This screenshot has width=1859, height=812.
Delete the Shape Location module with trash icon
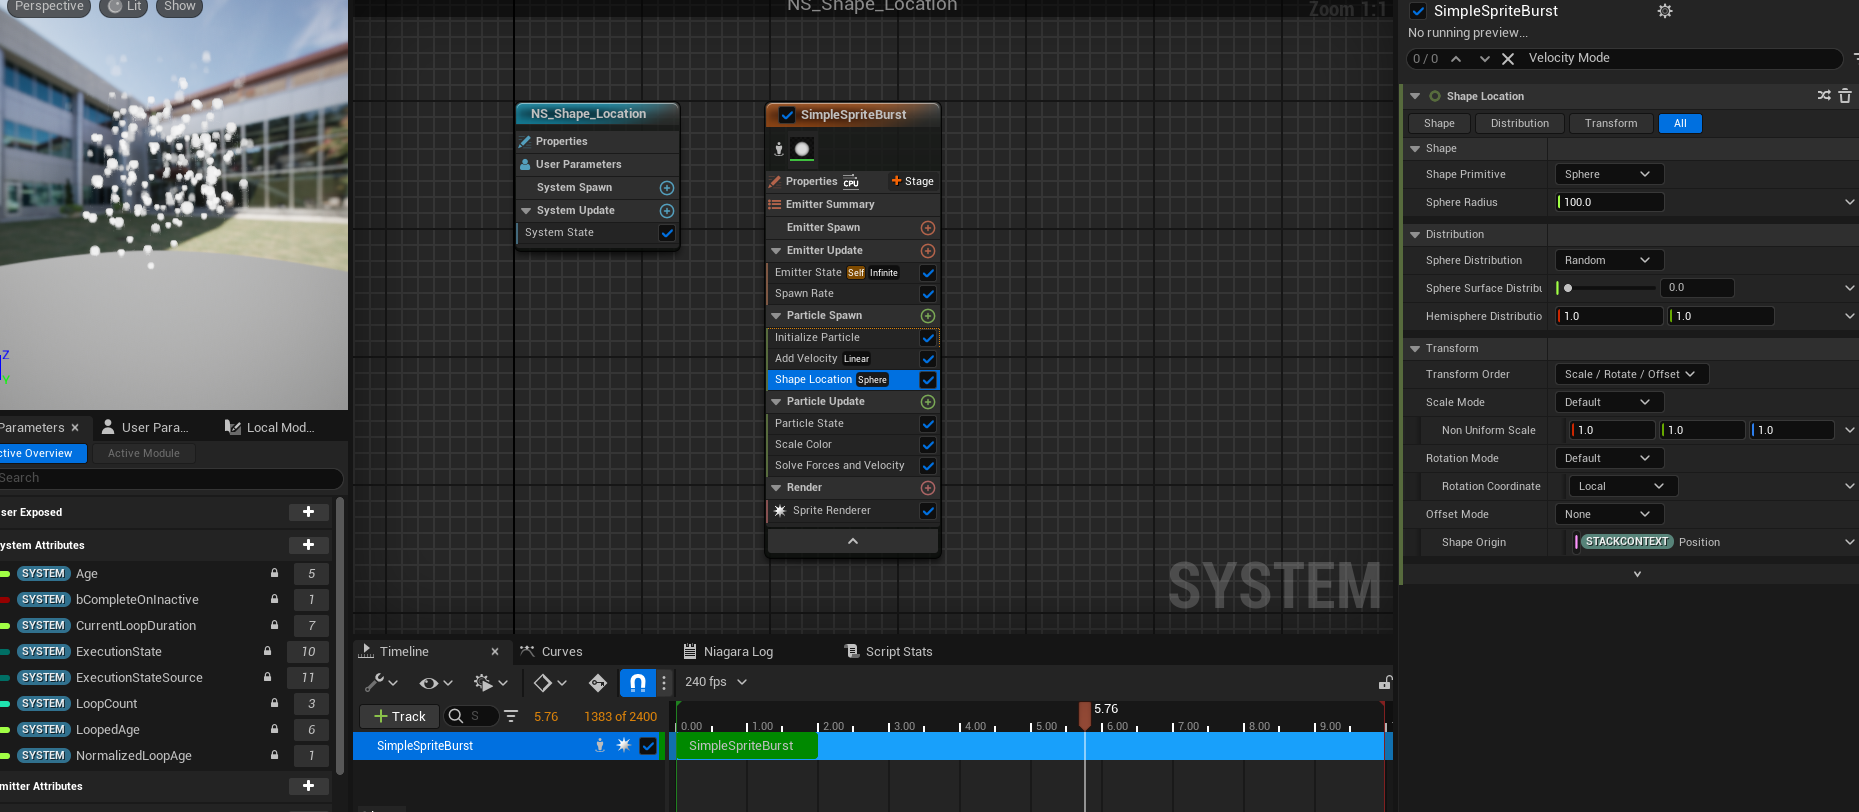[x=1845, y=96]
